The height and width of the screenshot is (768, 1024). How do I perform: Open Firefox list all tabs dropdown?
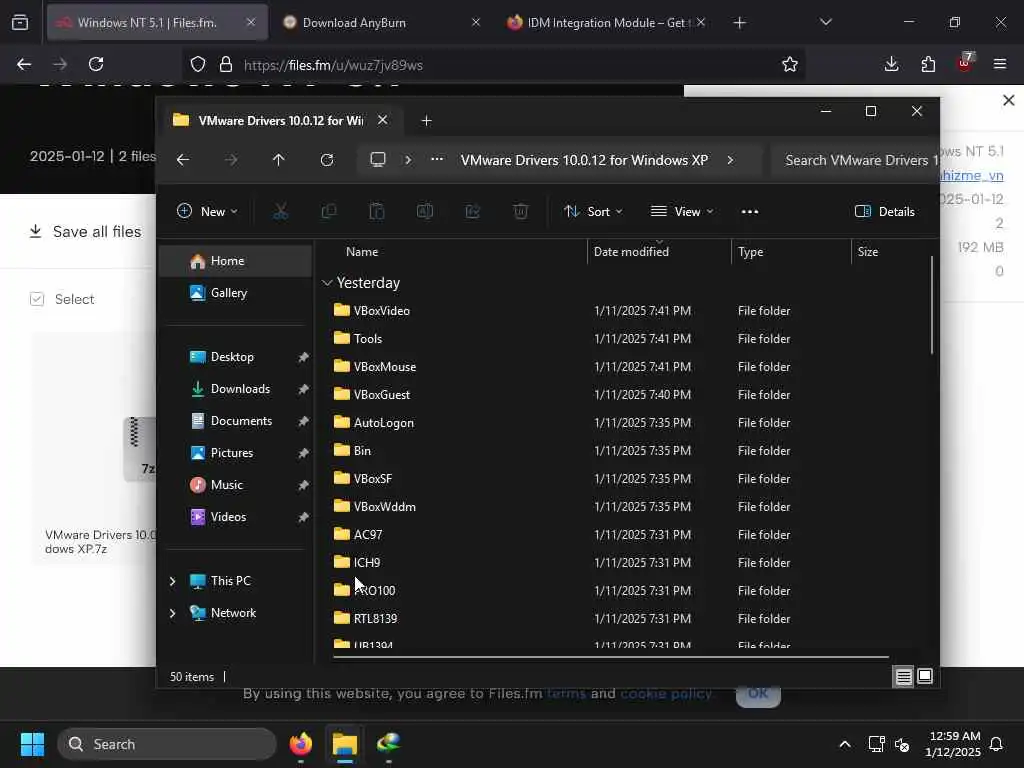coord(826,22)
